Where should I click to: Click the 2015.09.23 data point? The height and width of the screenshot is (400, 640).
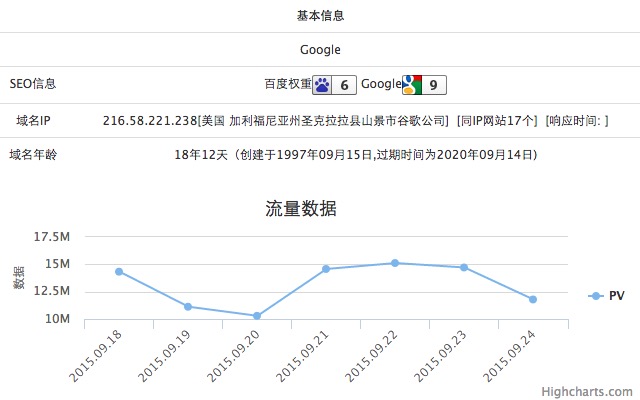[x=464, y=267]
